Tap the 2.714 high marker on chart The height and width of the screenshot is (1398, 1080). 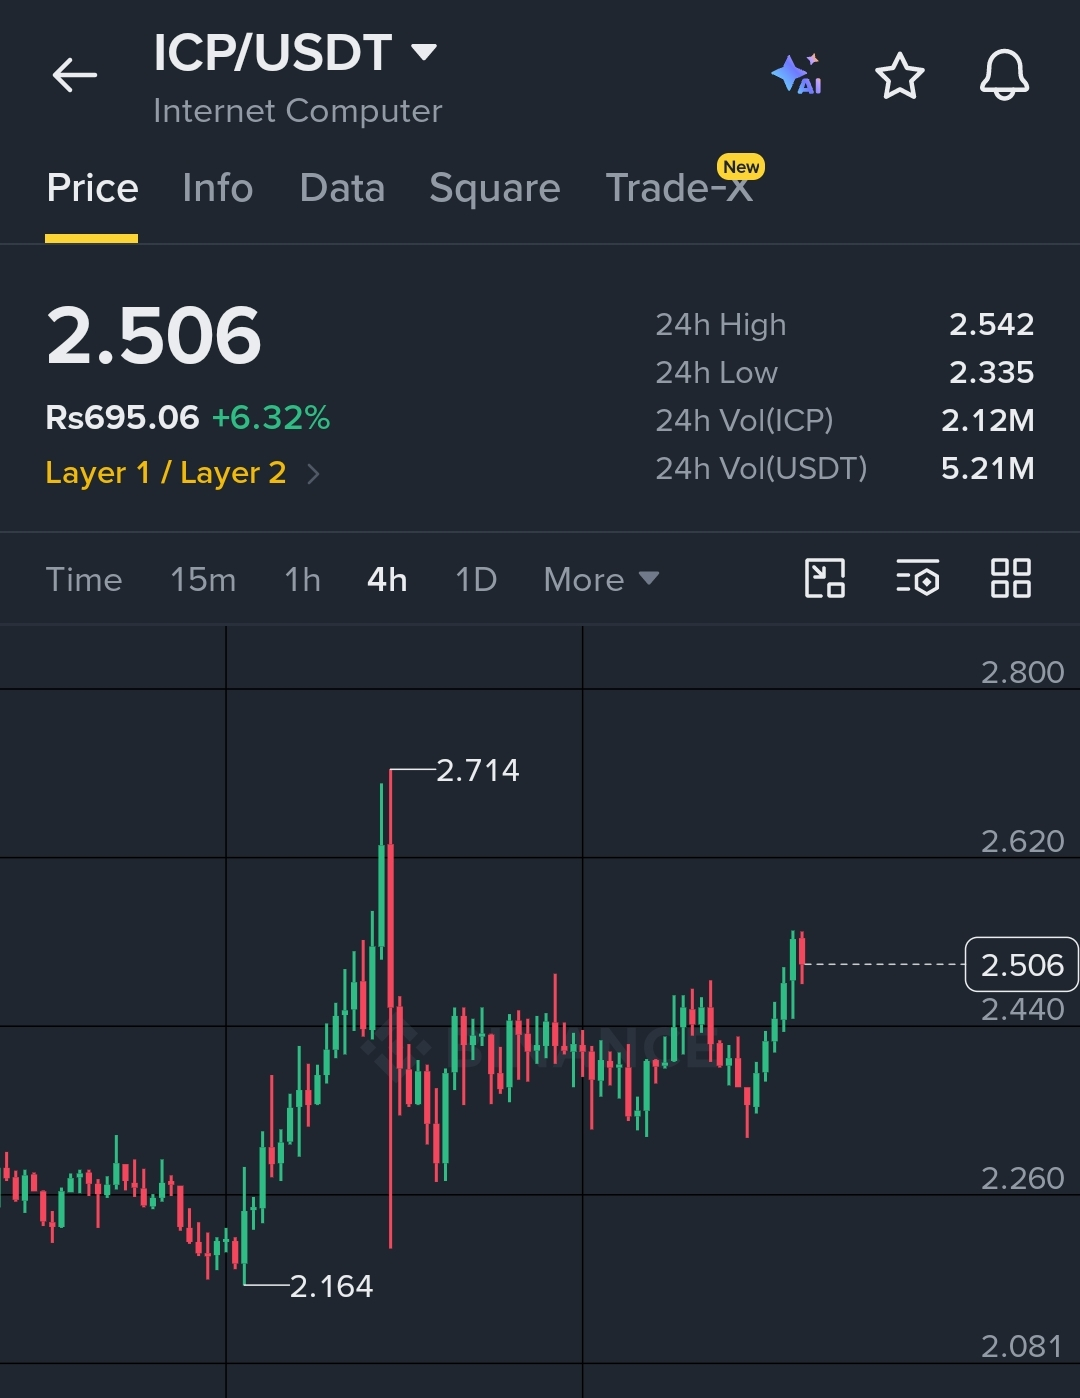point(478,770)
